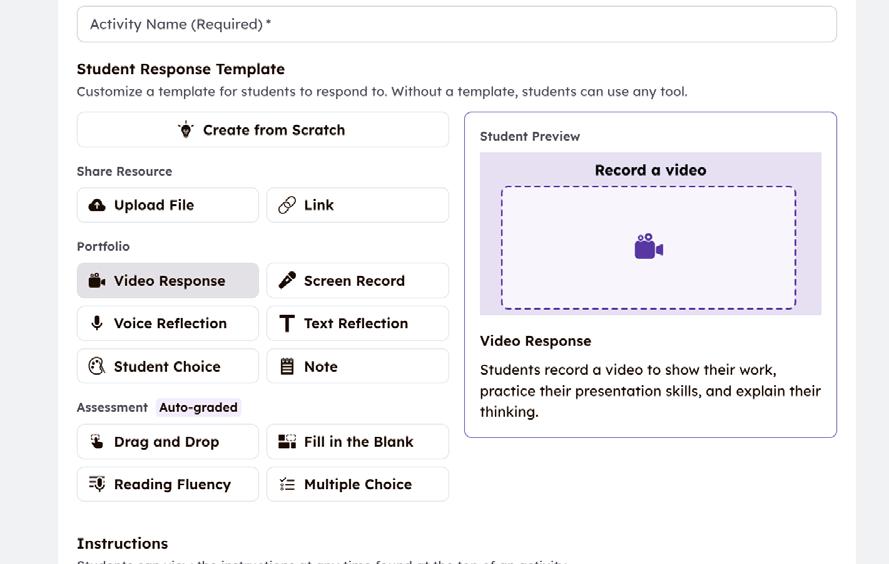Focus the Activity Name required field
This screenshot has width=889, height=564.
point(456,24)
